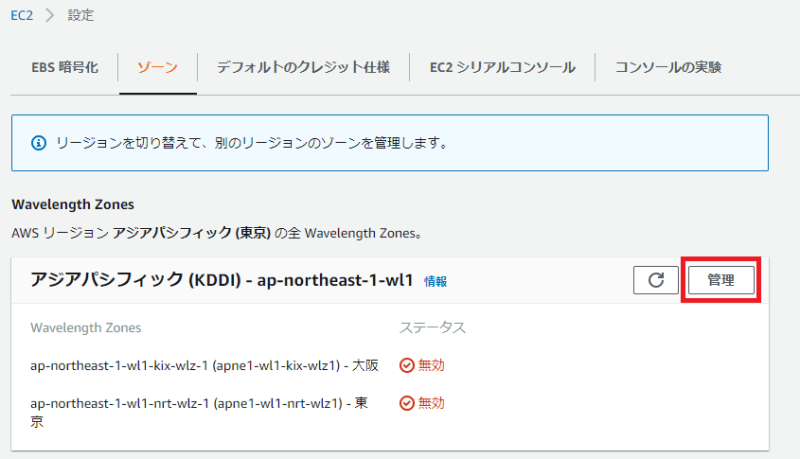Image resolution: width=800 pixels, height=459 pixels.
Task: Click the アジアパシフィック (KDDI) group heading
Action: (221, 280)
